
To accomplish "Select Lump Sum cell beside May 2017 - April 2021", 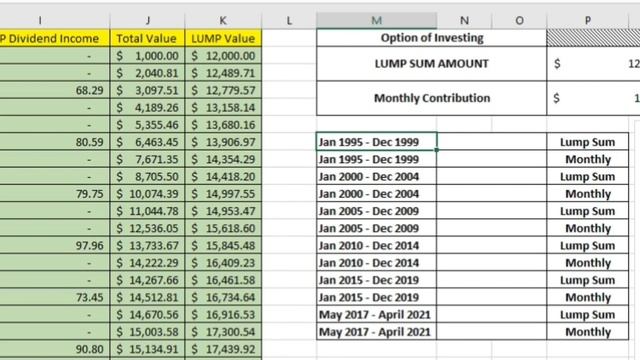I will point(588,315).
